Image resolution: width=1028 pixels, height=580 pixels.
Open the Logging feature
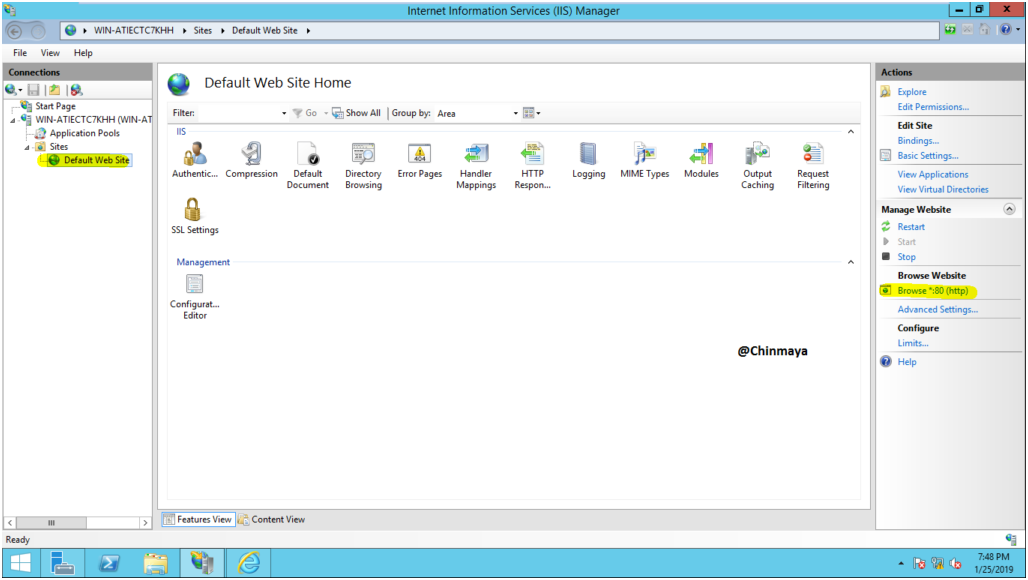588,160
